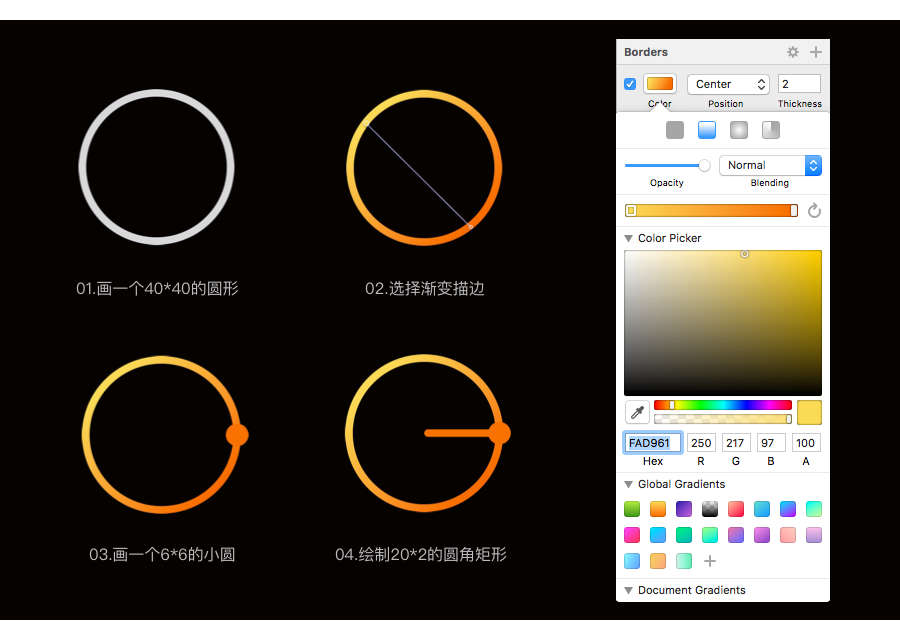Viewport: 900px width, 640px height.
Task: Open the Borders settings gear menu
Action: 793,52
